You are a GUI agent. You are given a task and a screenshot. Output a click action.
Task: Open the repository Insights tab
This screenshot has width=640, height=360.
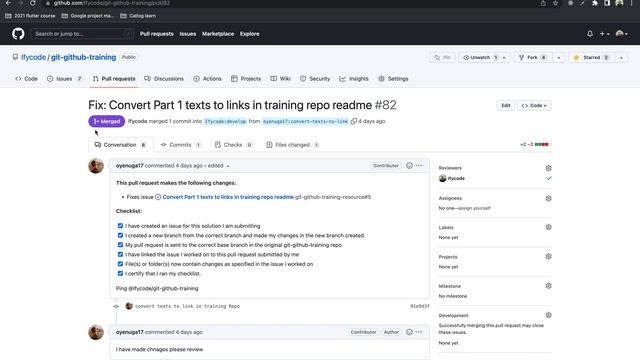coord(354,79)
